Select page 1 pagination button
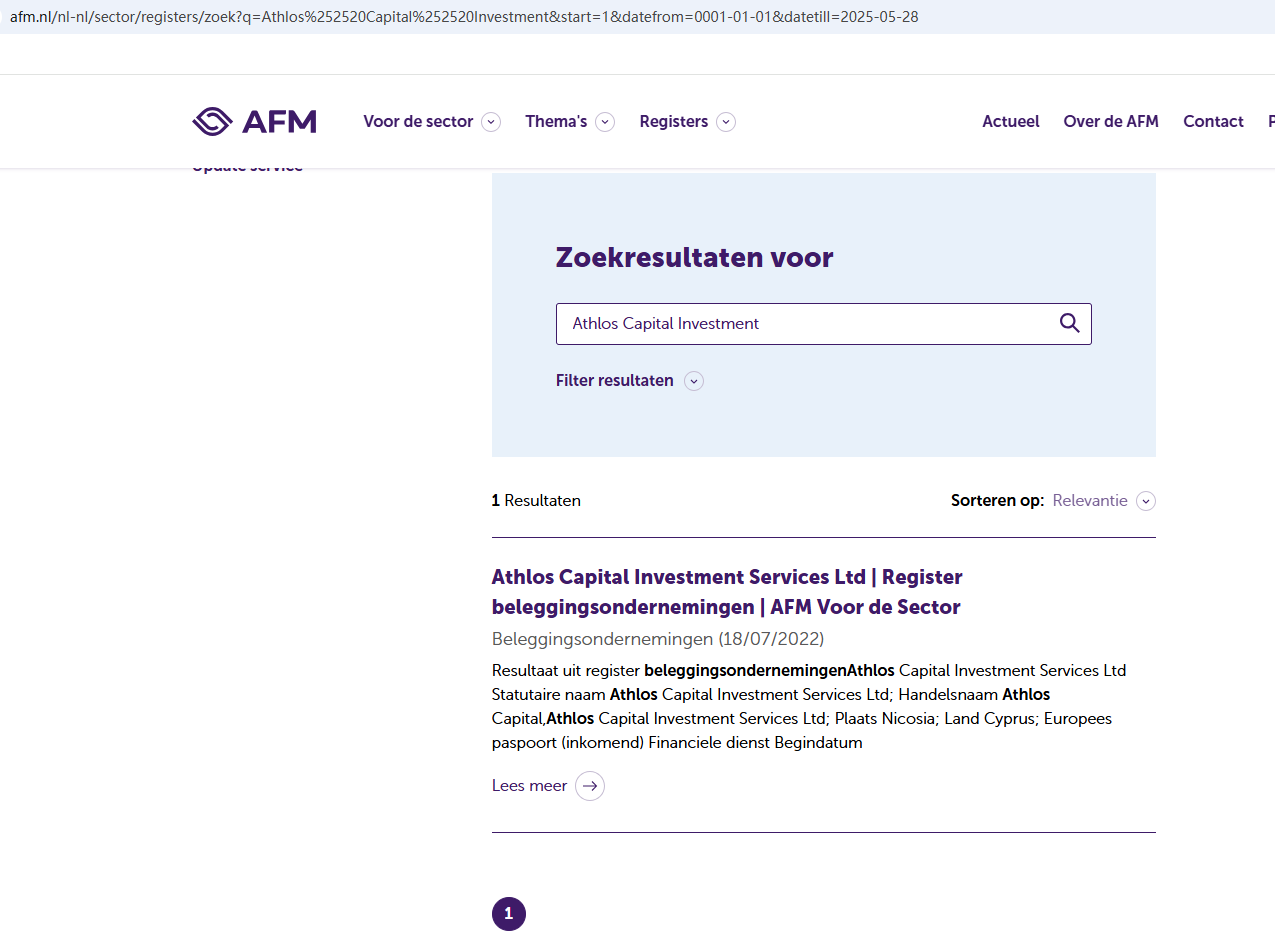1275x948 pixels. (x=509, y=914)
